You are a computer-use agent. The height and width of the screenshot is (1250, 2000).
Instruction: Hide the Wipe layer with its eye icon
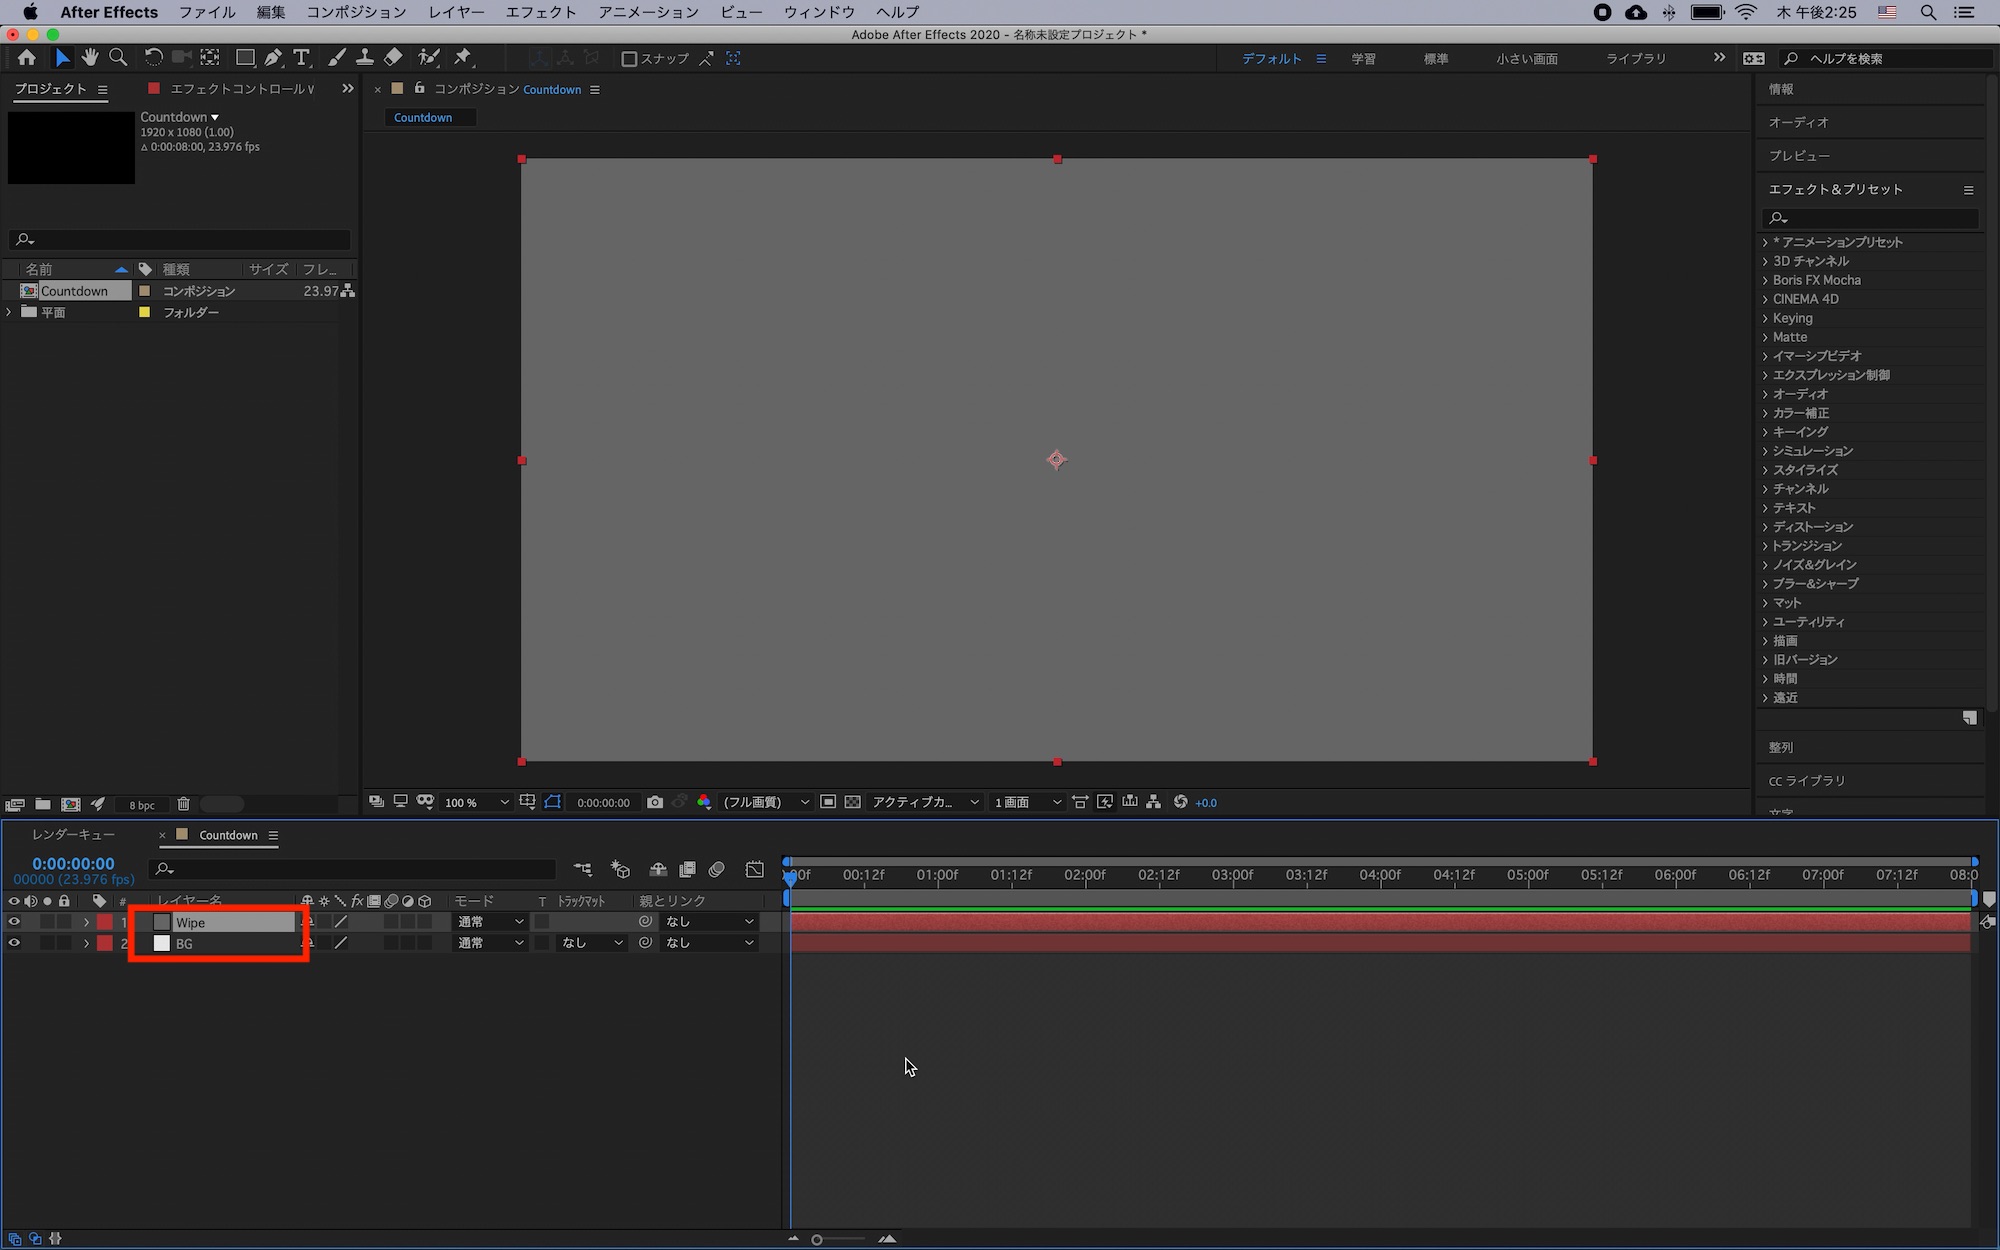[14, 922]
